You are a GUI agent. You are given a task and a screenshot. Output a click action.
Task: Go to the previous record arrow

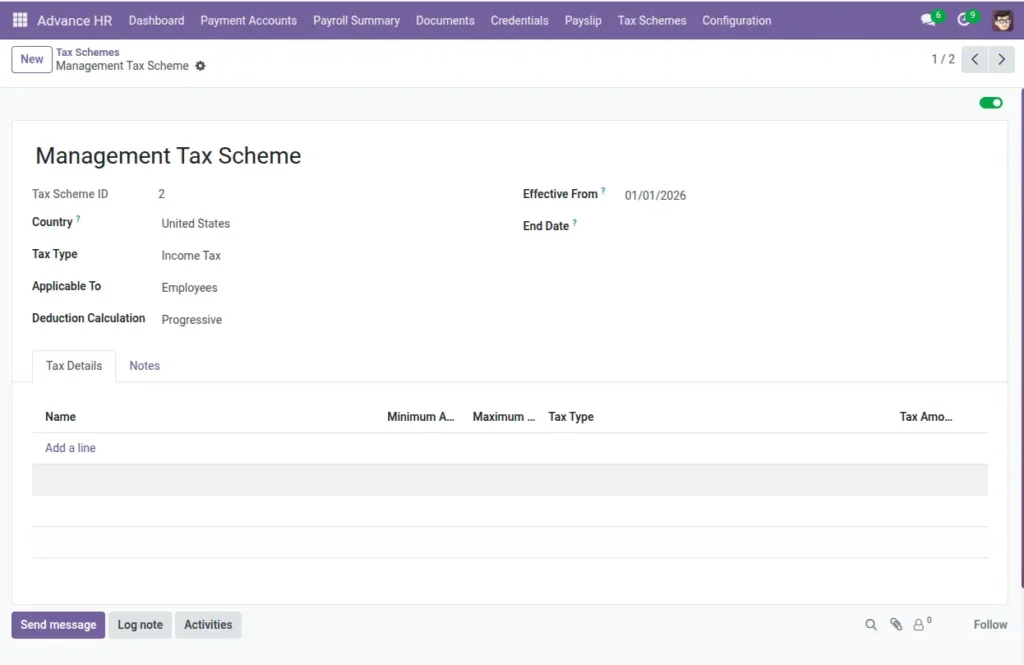[x=974, y=59]
